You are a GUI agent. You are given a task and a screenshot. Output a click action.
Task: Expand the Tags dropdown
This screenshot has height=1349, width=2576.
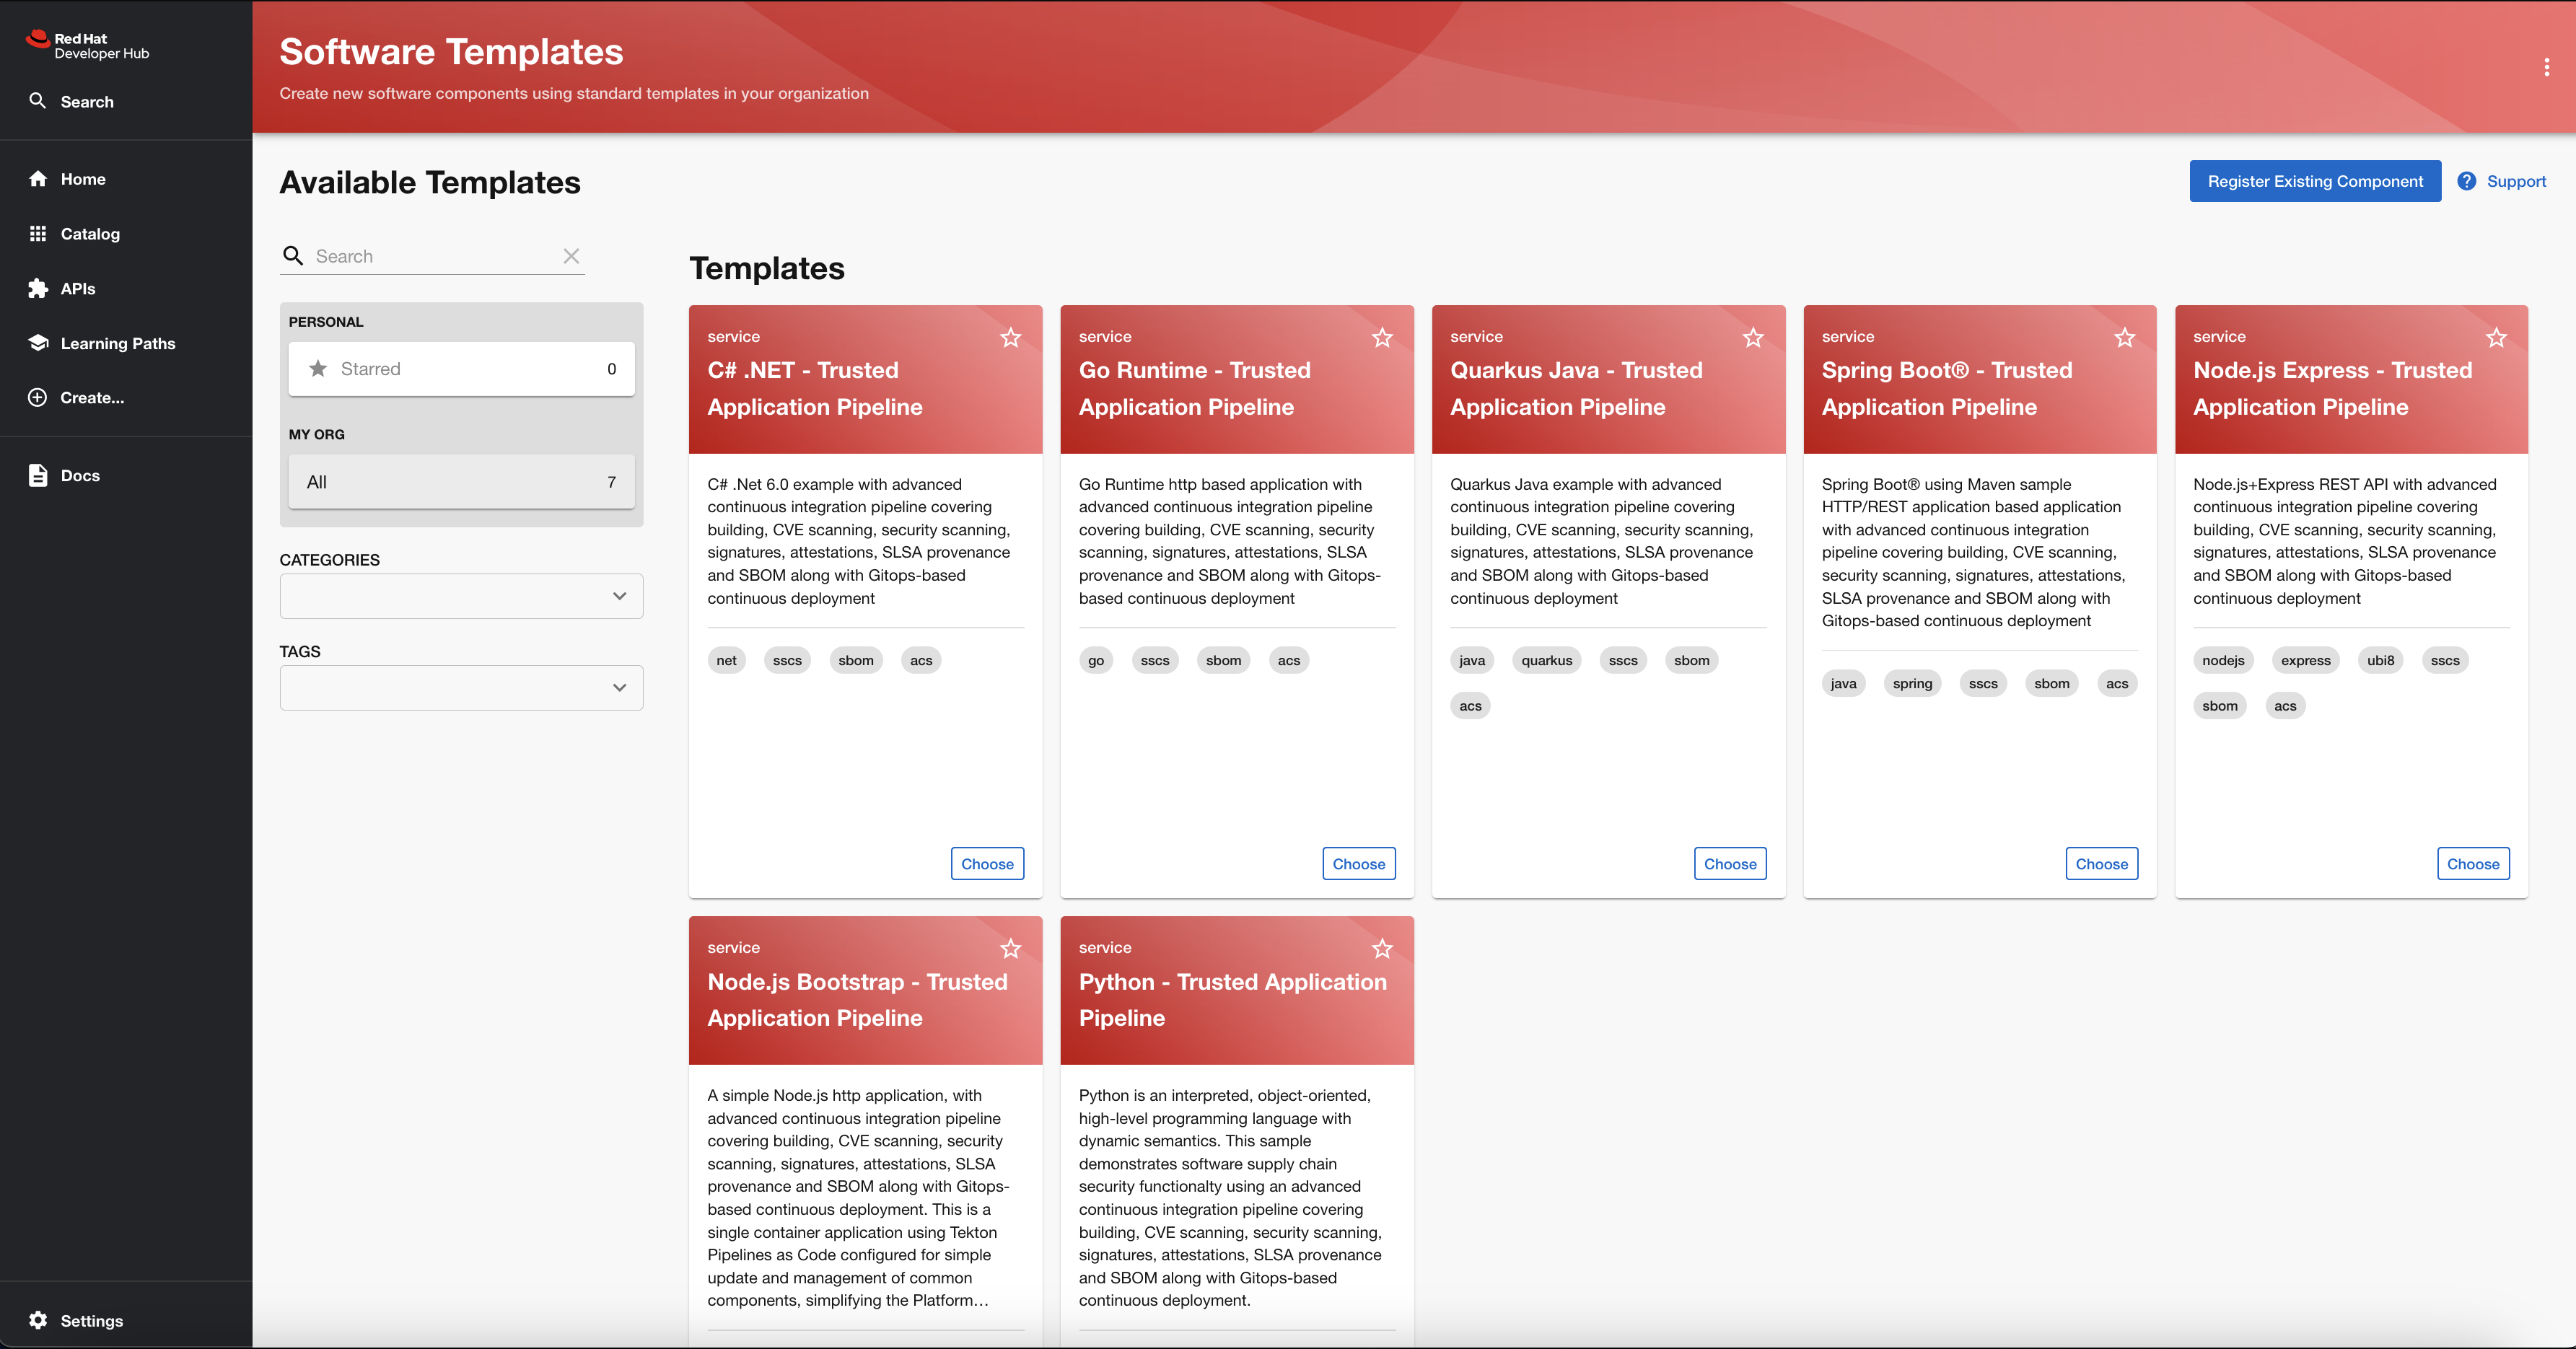click(461, 688)
